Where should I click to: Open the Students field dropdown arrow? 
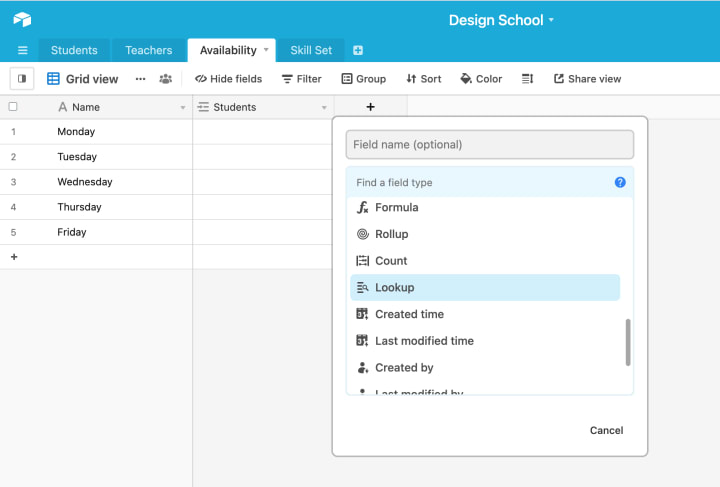tap(324, 108)
